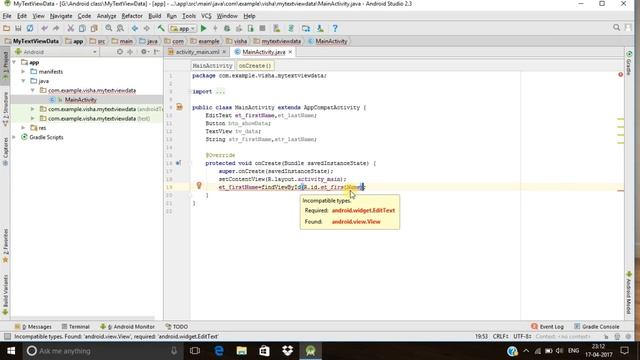Click the Replace magnifier icon
The height and width of the screenshot is (360, 640).
[120, 29]
